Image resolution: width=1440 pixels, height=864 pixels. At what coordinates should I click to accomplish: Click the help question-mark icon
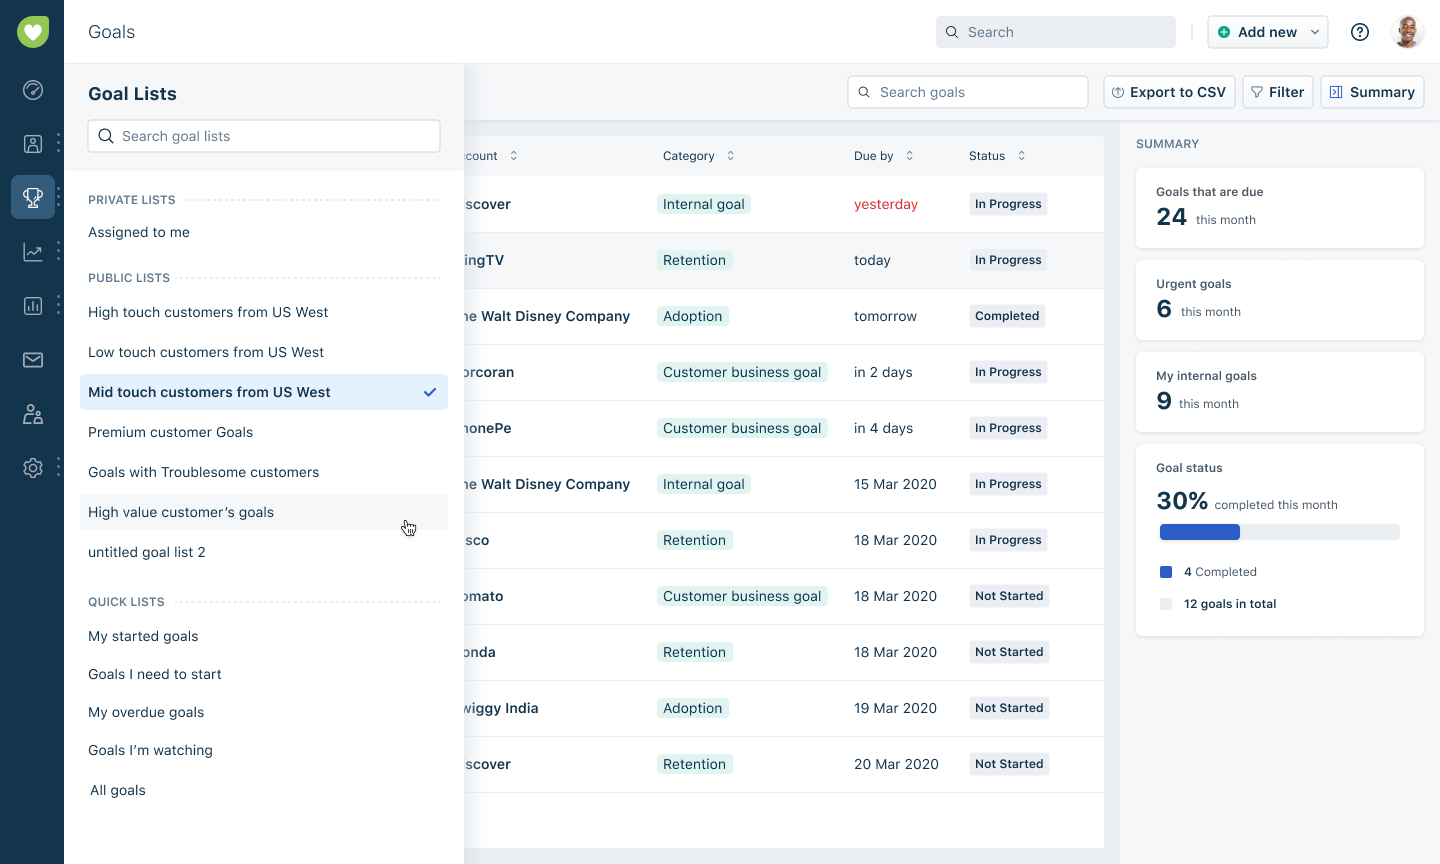tap(1360, 31)
